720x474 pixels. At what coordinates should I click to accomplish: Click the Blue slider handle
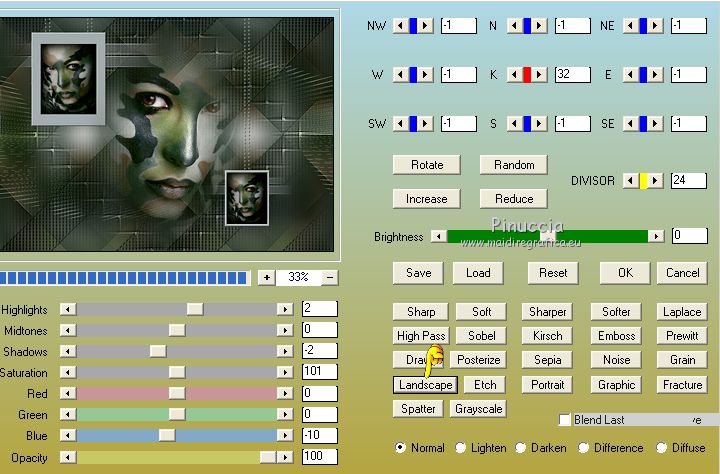[167, 435]
